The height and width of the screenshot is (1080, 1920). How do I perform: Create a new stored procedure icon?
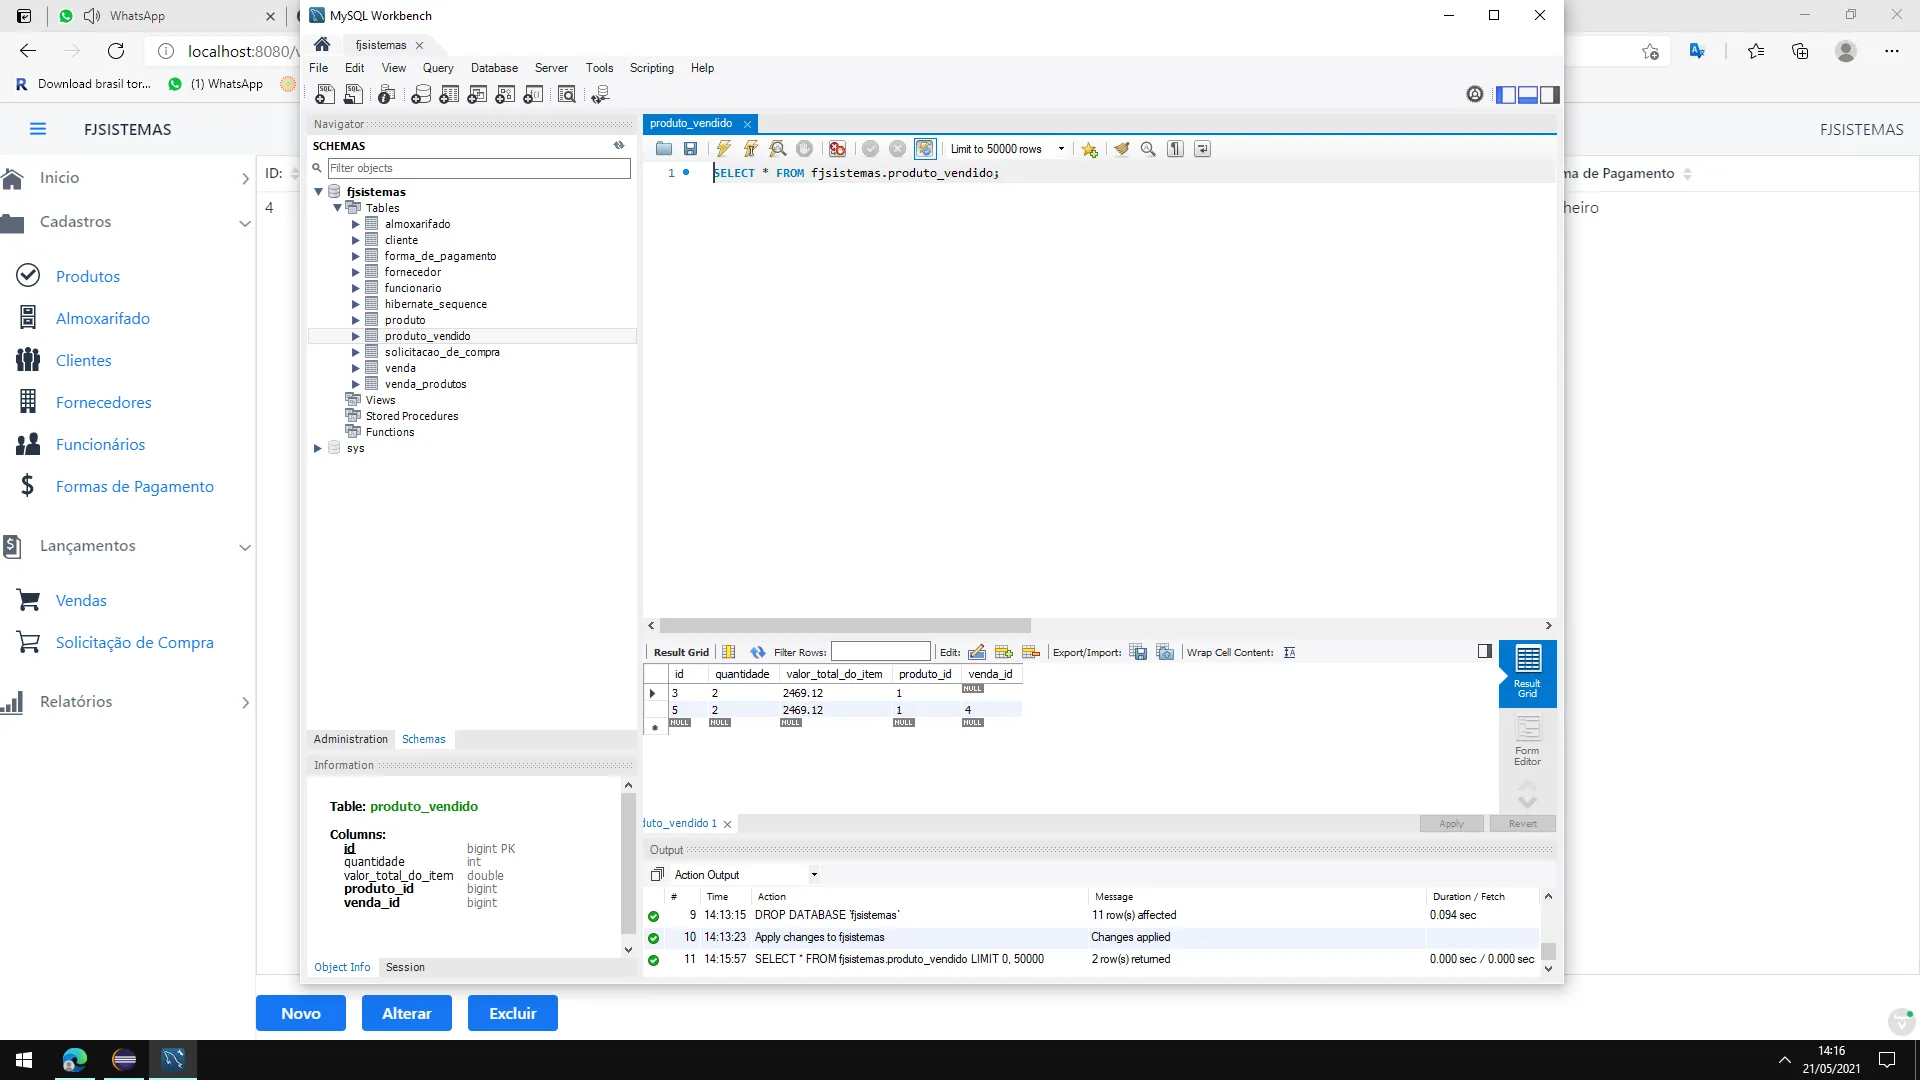coord(505,94)
